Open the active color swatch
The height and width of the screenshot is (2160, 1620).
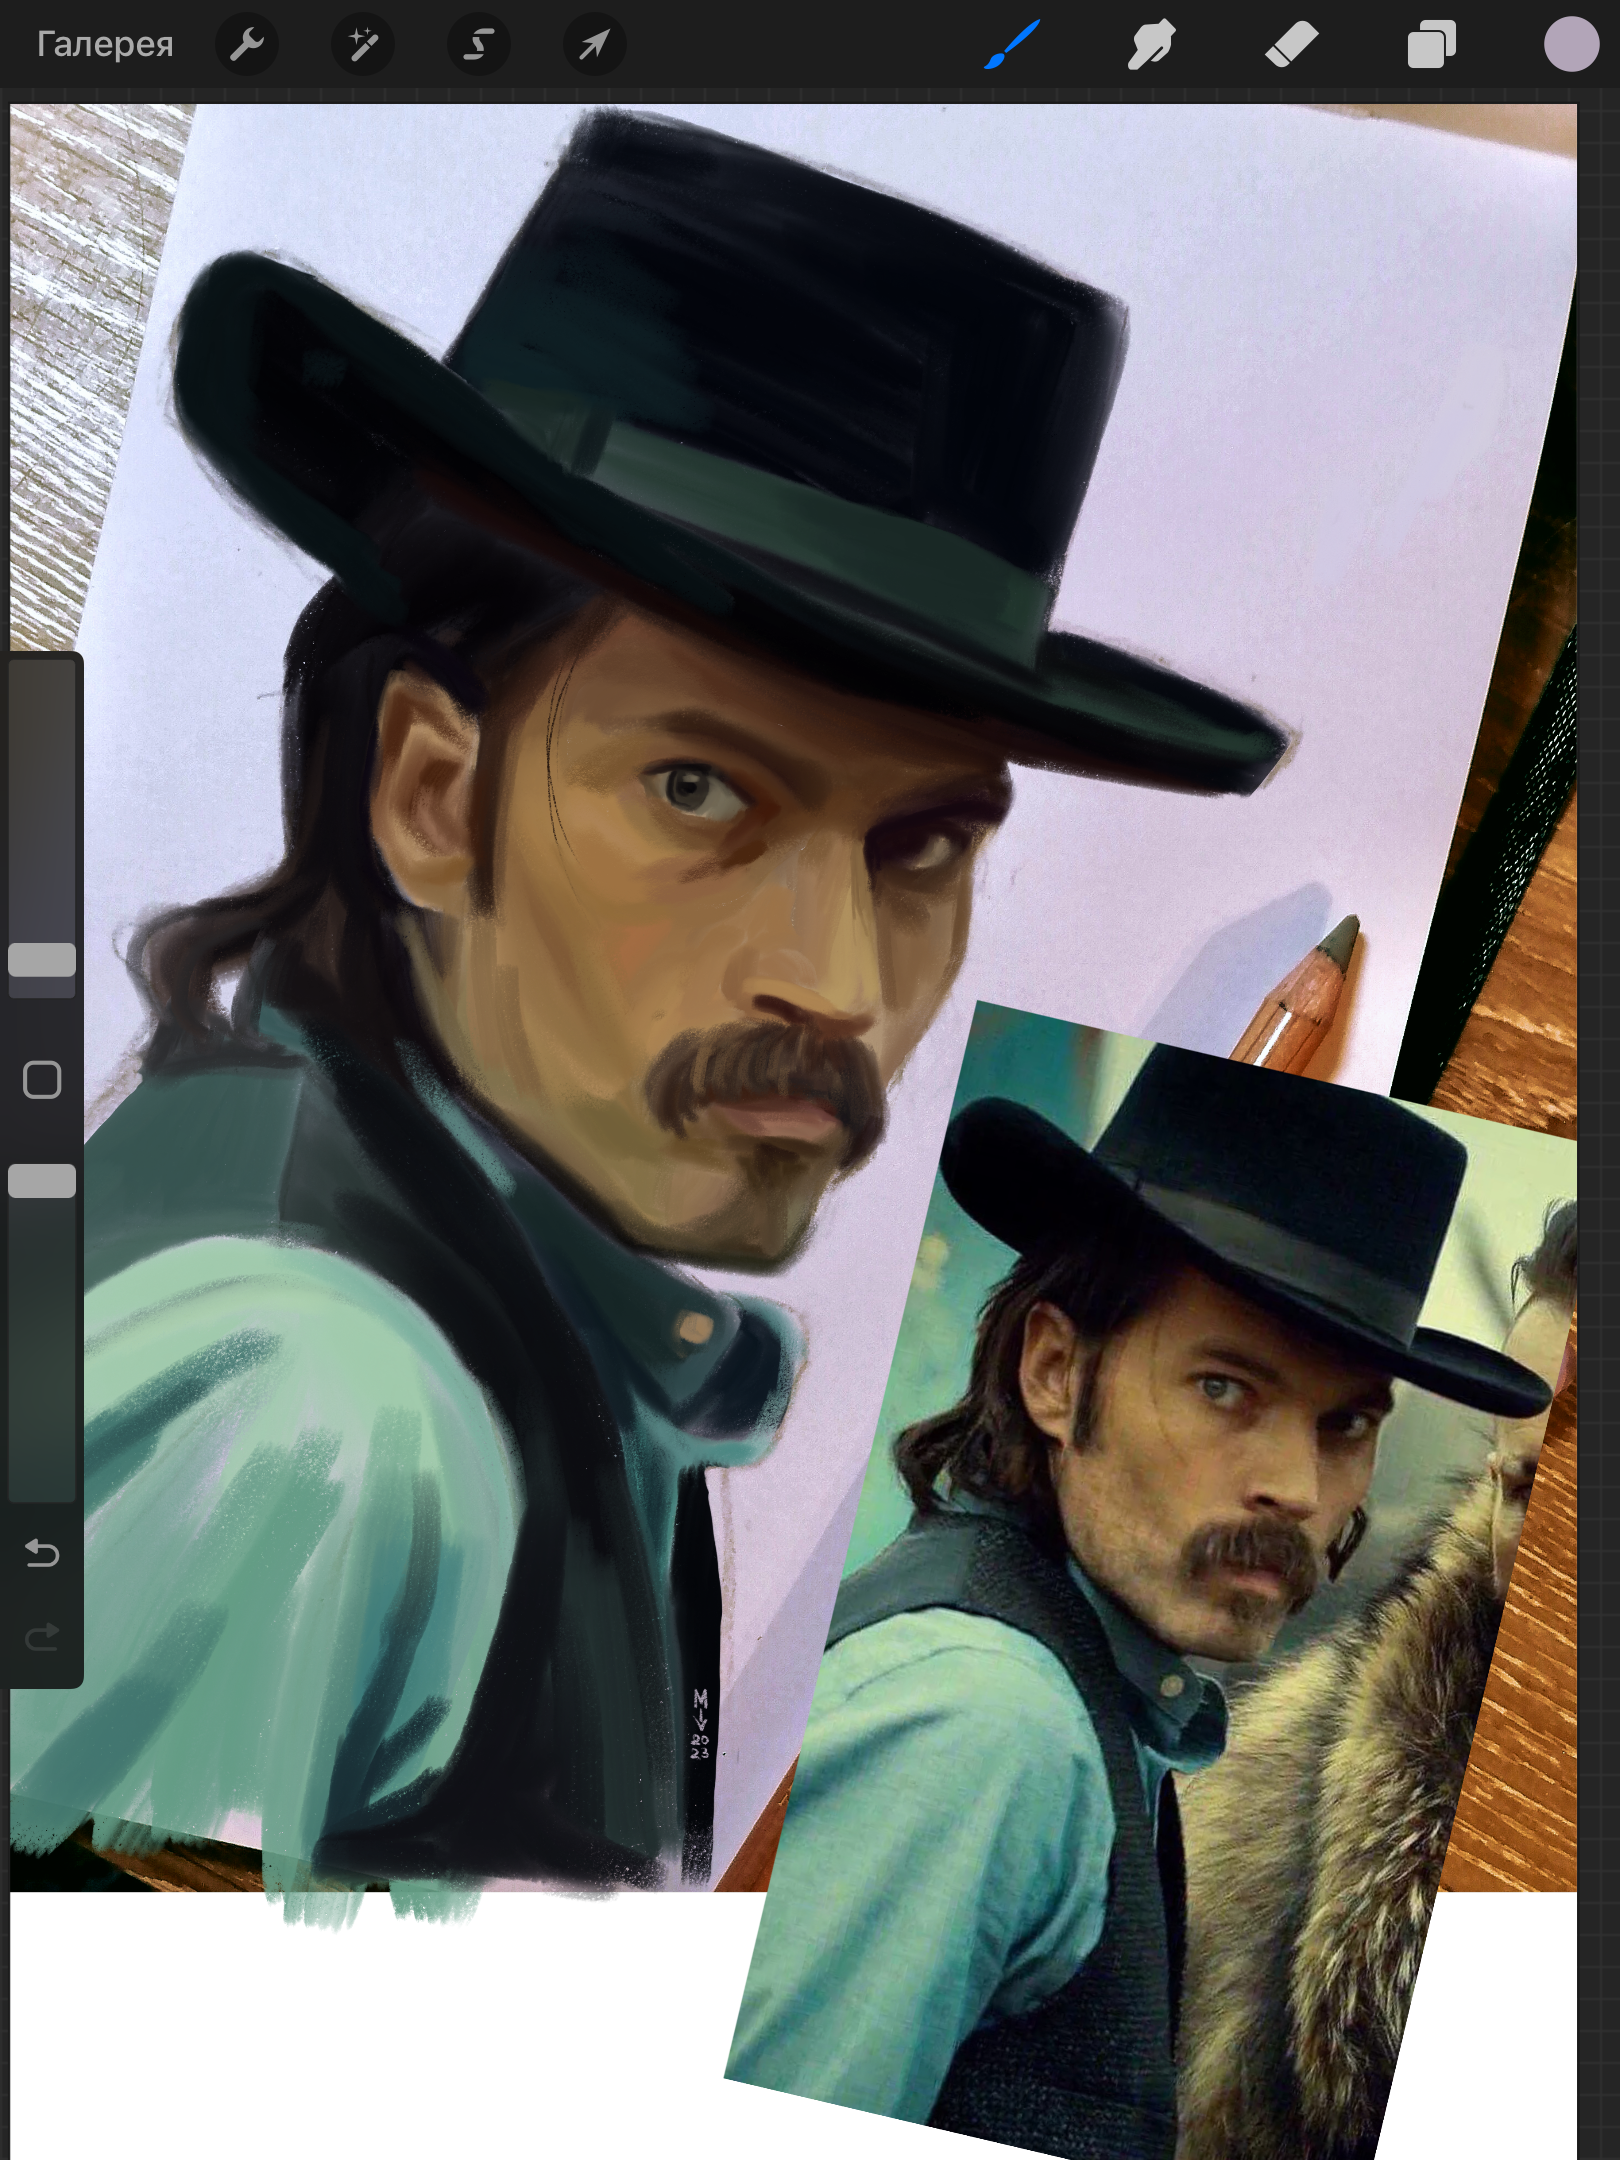pyautogui.click(x=1571, y=45)
